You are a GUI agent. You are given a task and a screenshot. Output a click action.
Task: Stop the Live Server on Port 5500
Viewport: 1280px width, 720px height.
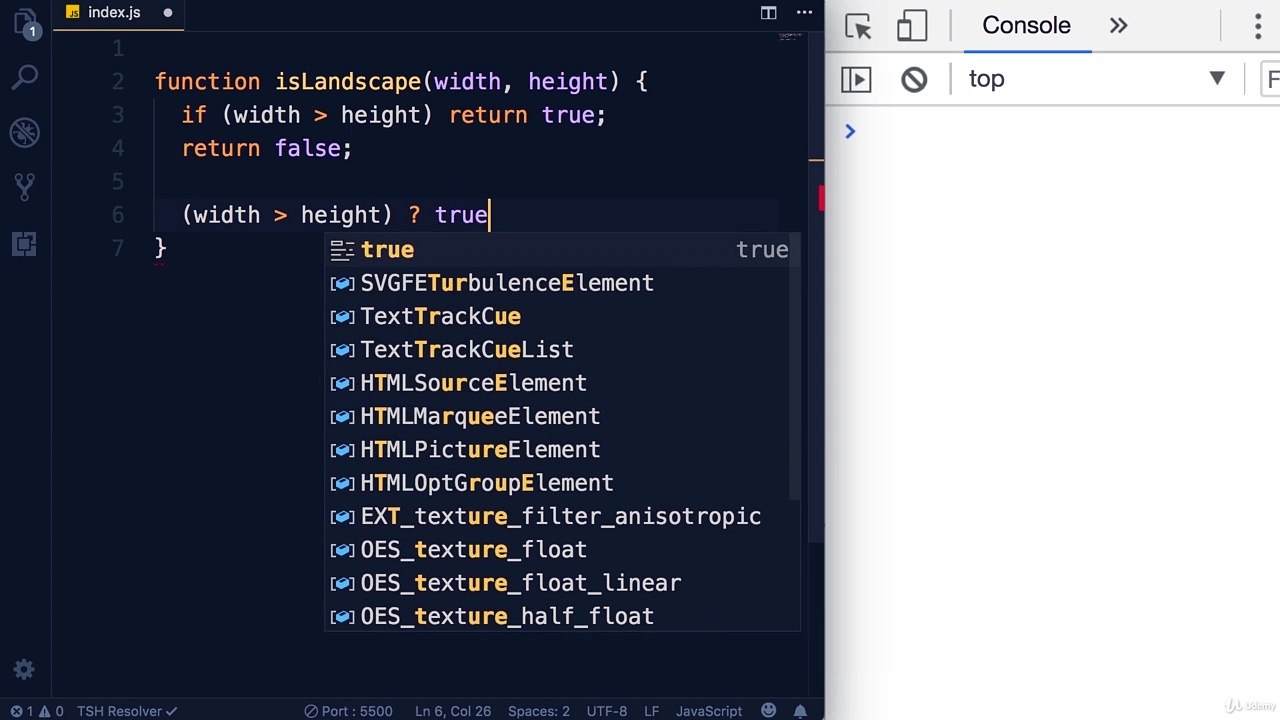click(x=348, y=711)
